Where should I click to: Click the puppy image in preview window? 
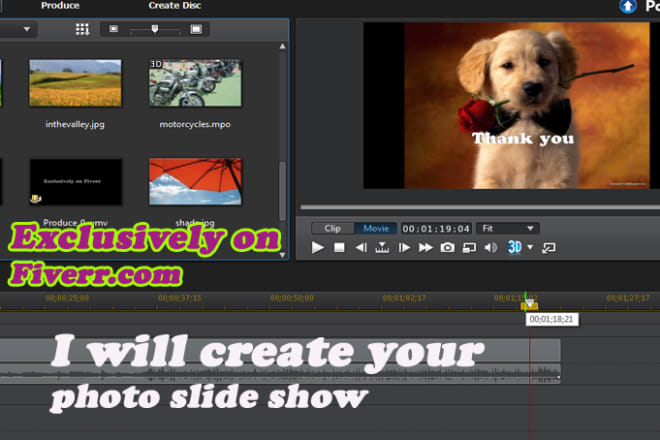(x=526, y=105)
